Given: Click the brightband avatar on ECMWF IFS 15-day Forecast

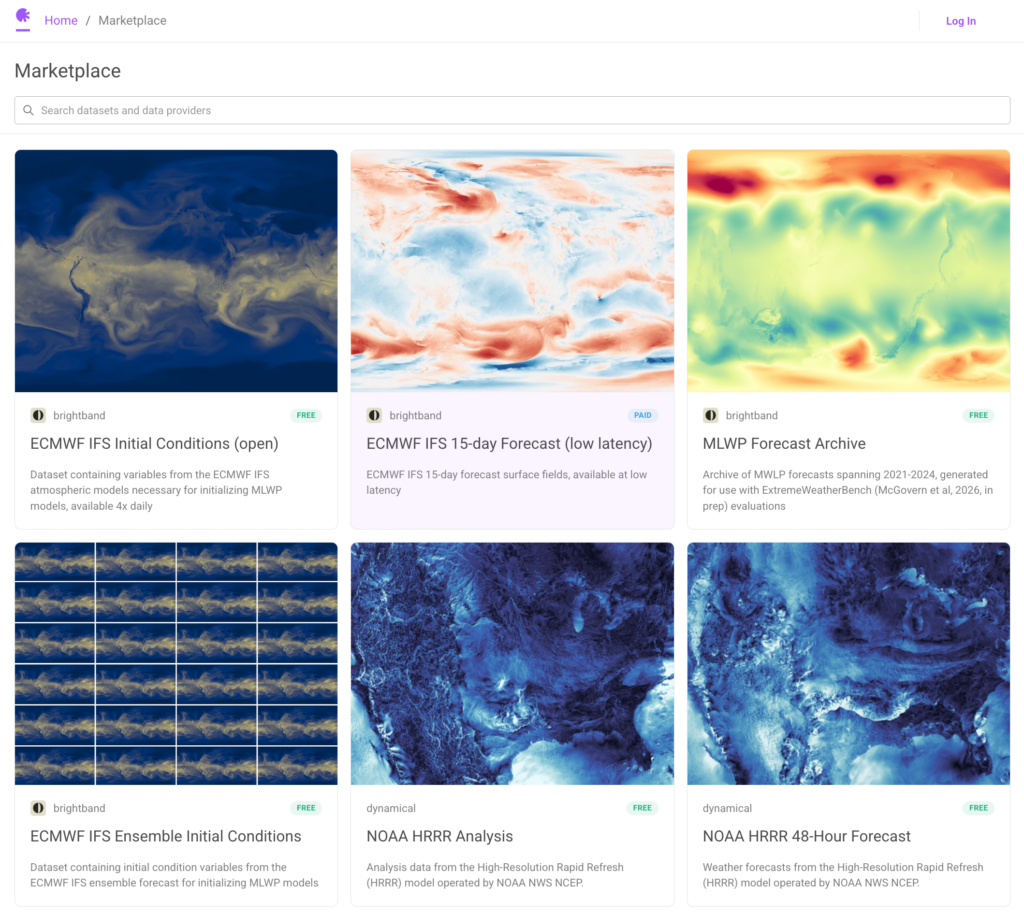Looking at the screenshot, I should click(x=374, y=415).
